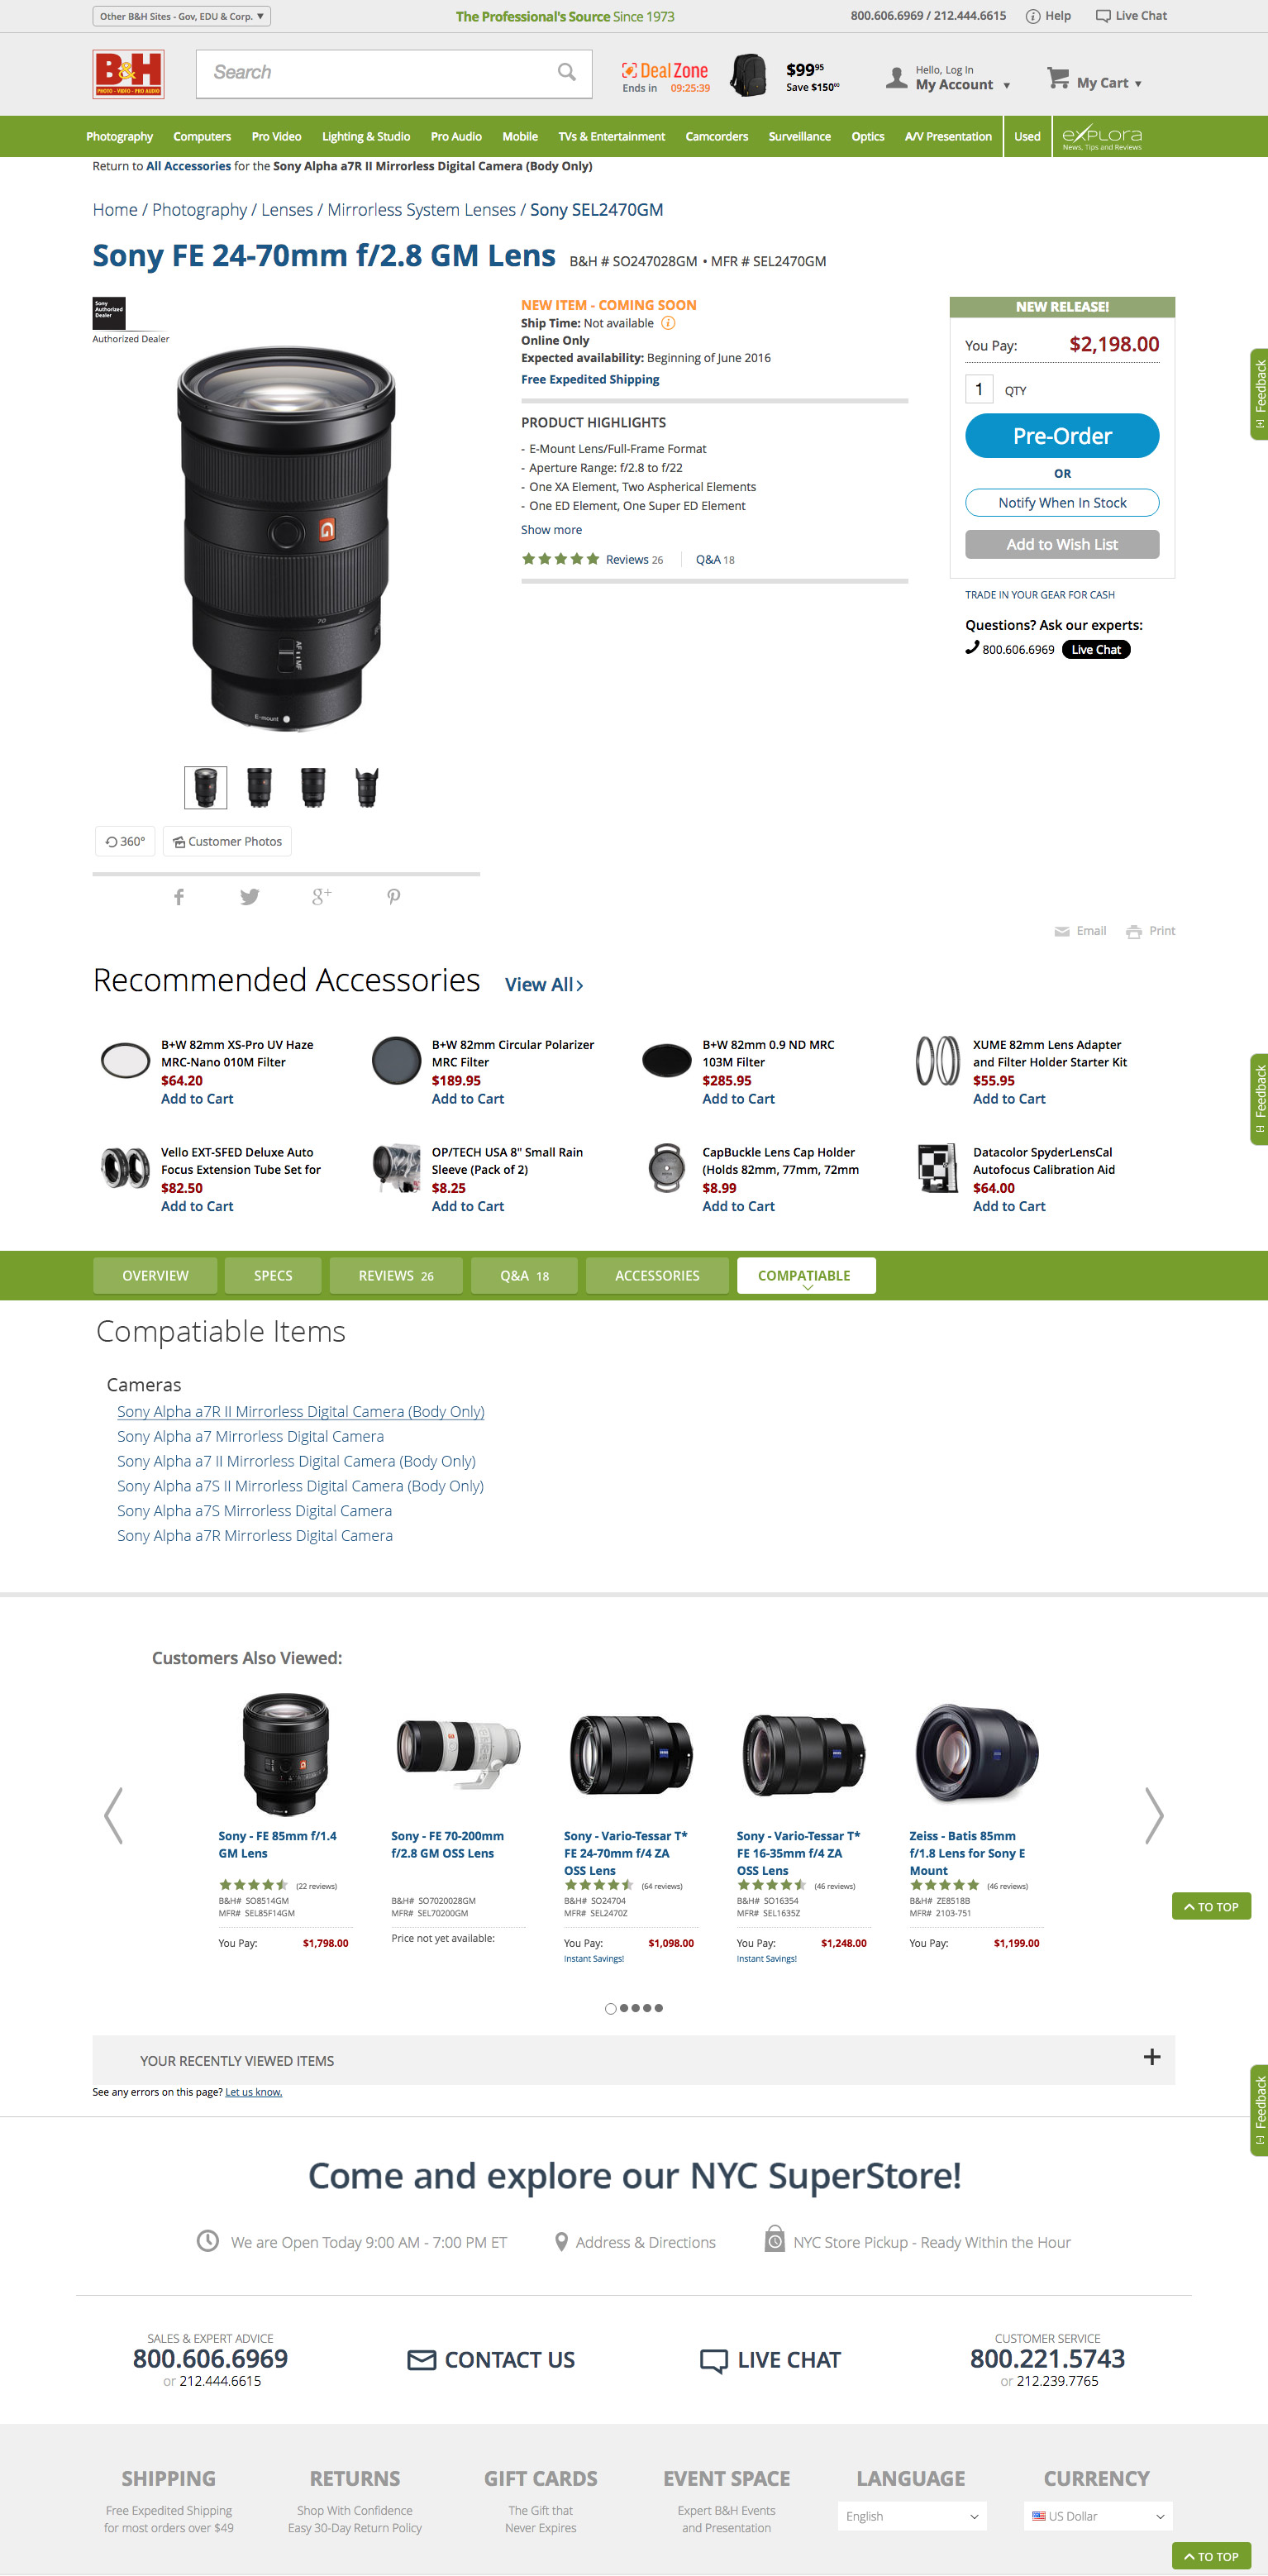Share the lens on Google Plus
The image size is (1268, 2576).
tap(321, 897)
